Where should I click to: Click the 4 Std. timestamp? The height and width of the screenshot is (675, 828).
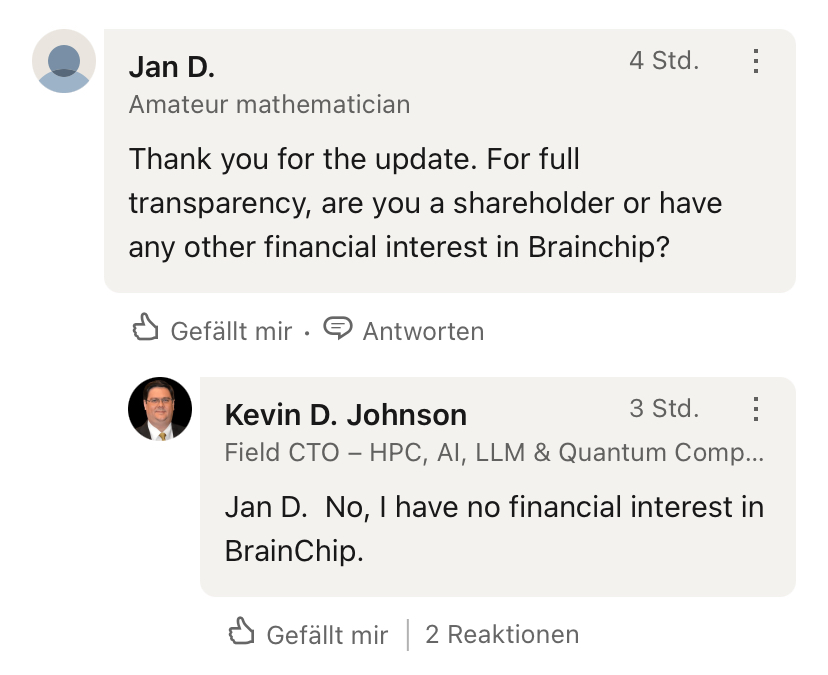tap(664, 60)
